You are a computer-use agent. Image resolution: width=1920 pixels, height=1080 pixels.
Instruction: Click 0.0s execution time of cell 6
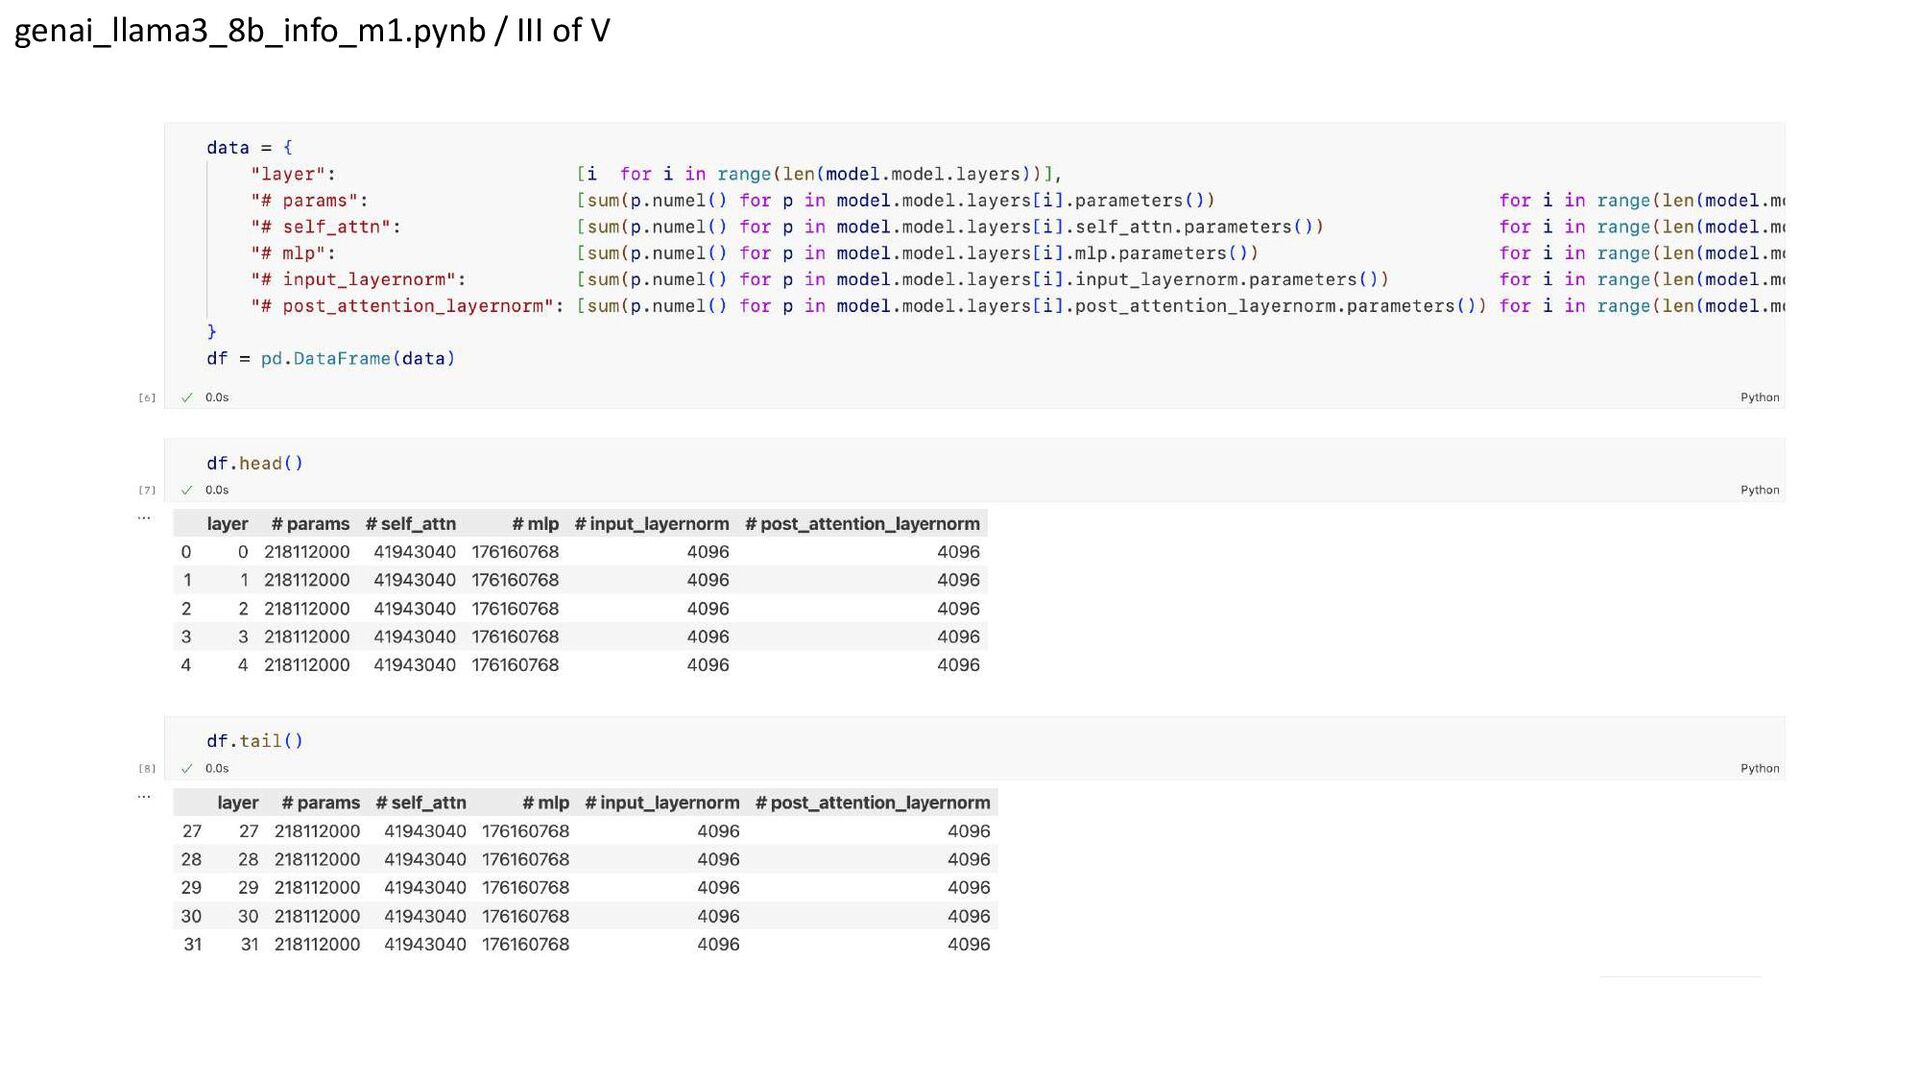217,398
